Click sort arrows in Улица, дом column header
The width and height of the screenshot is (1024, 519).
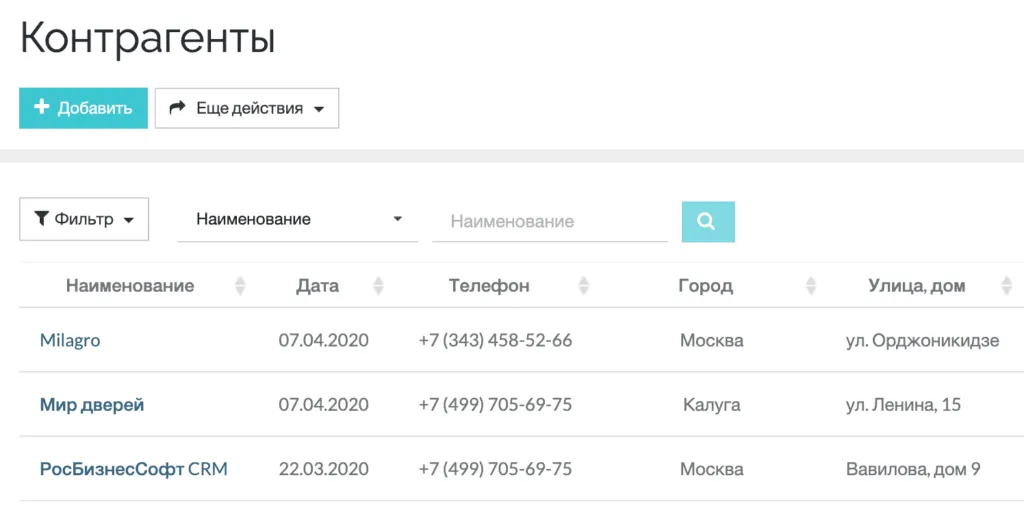coord(1006,286)
